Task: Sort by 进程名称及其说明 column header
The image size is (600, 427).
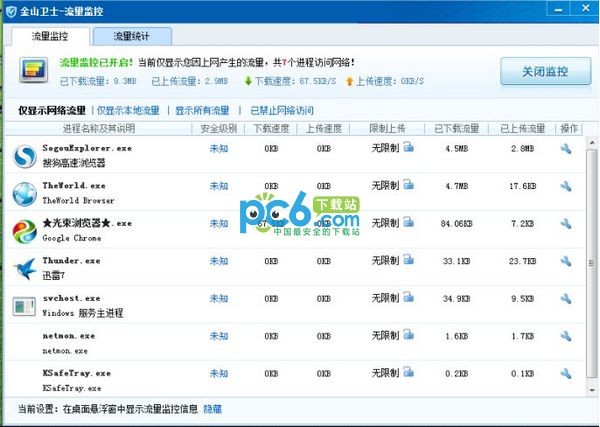Action: [99, 129]
